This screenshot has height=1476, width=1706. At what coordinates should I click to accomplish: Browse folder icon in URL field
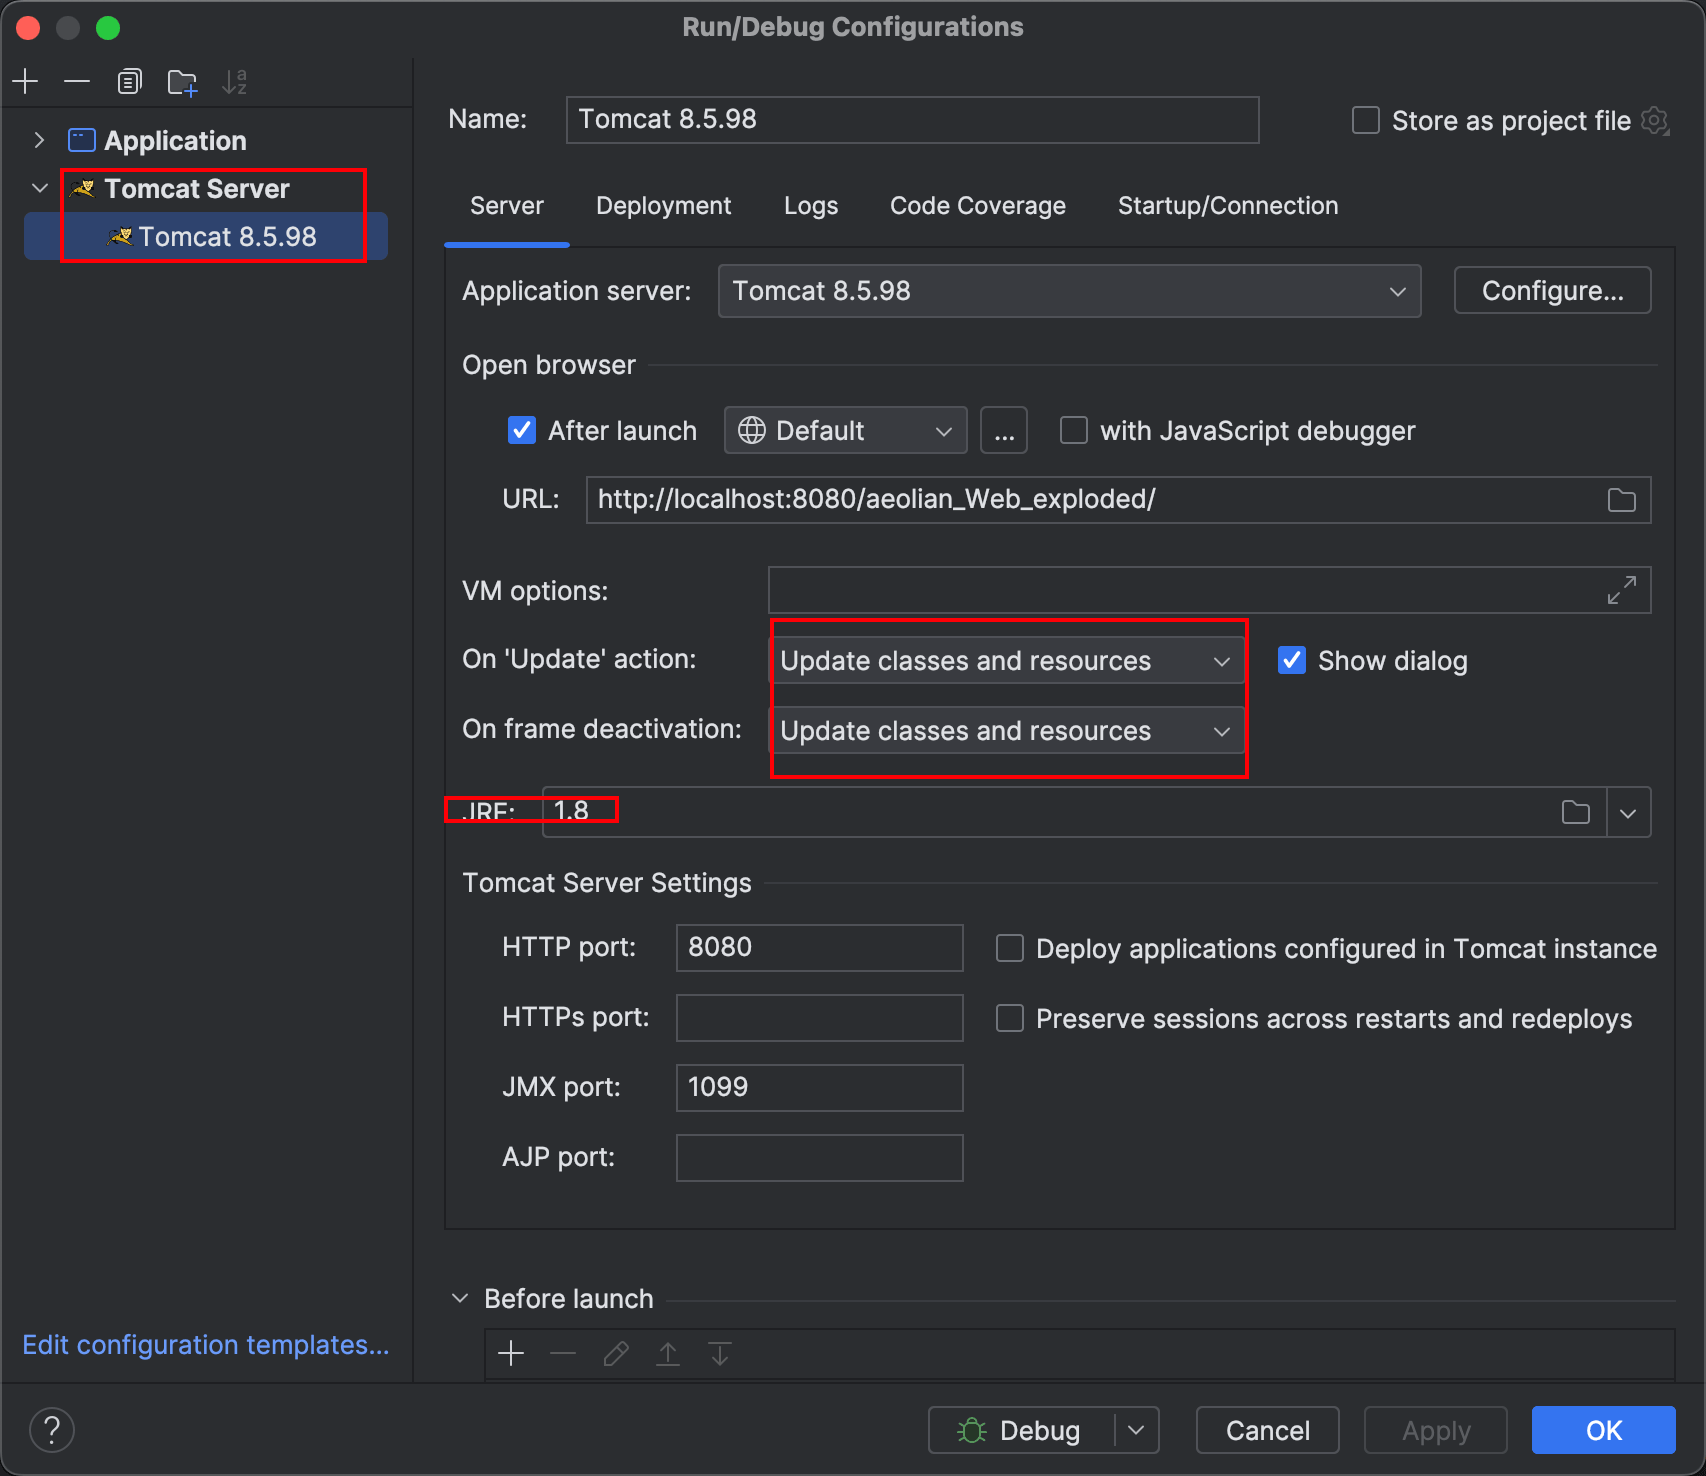tap(1621, 500)
